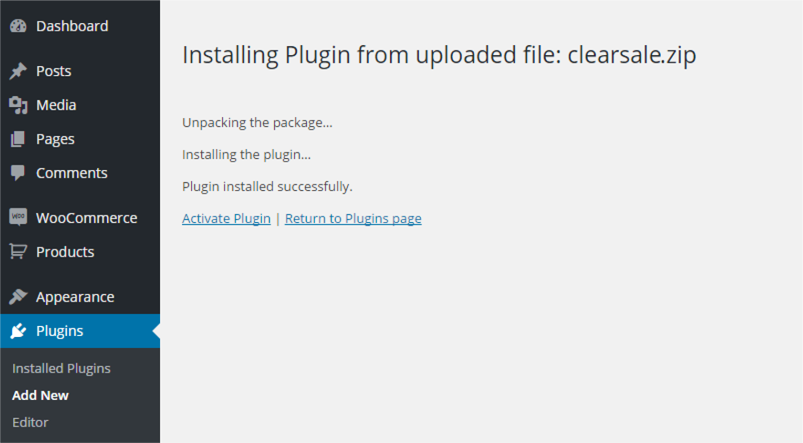
Task: Select the Pages menu label
Action: click(55, 139)
